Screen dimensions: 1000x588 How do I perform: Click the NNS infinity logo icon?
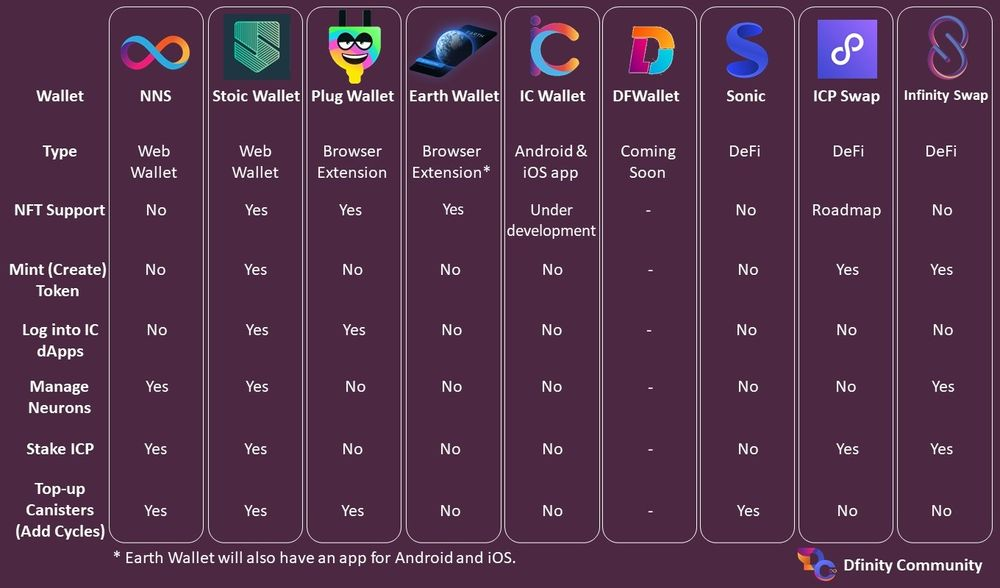tap(155, 52)
